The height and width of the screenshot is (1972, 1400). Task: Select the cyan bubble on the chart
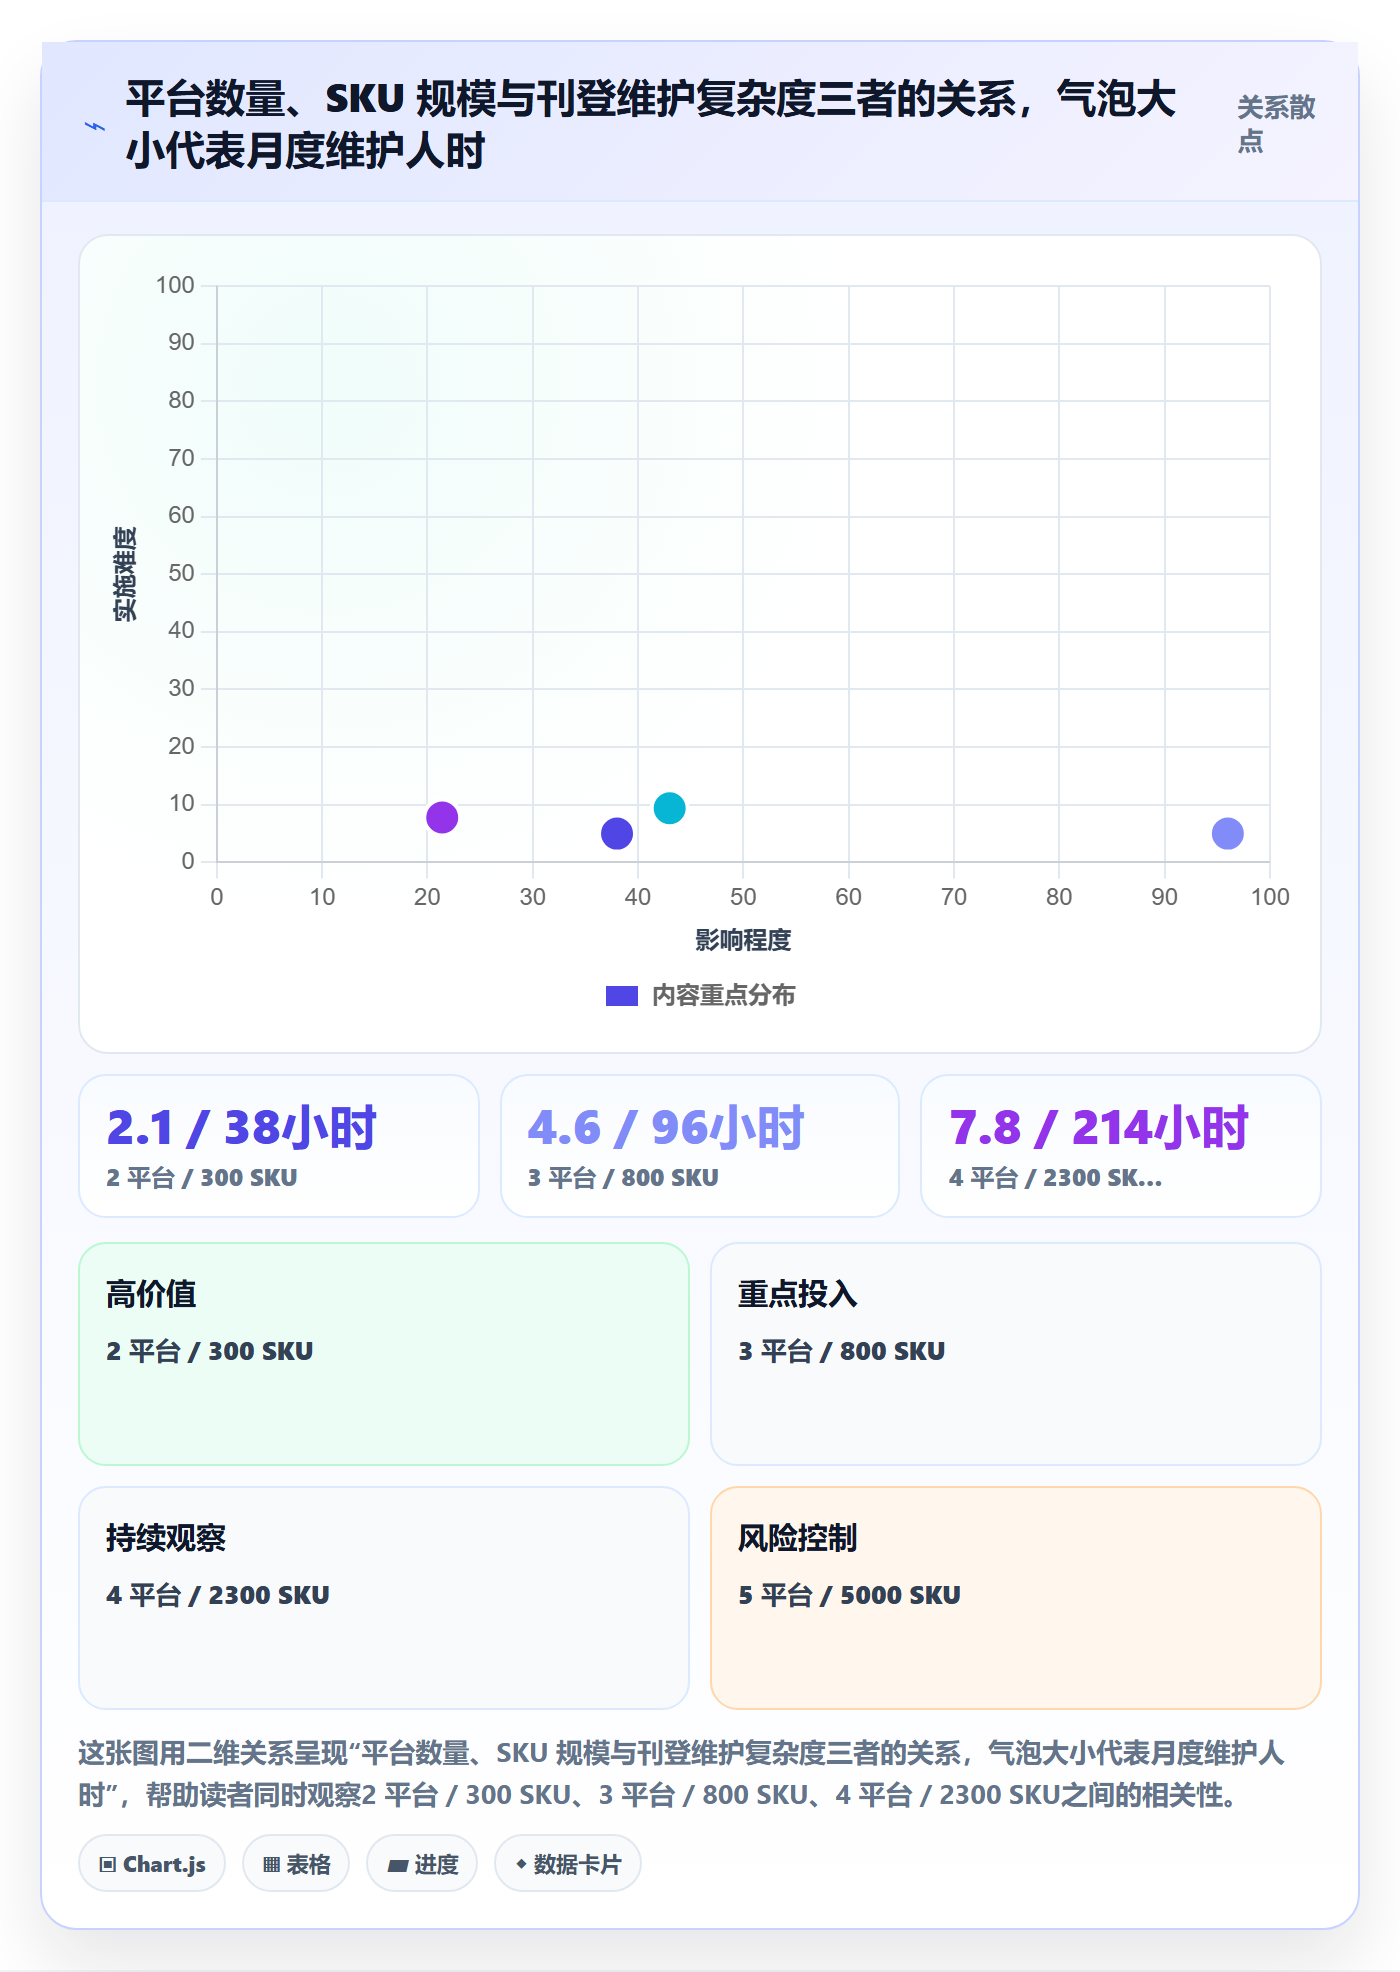669,808
